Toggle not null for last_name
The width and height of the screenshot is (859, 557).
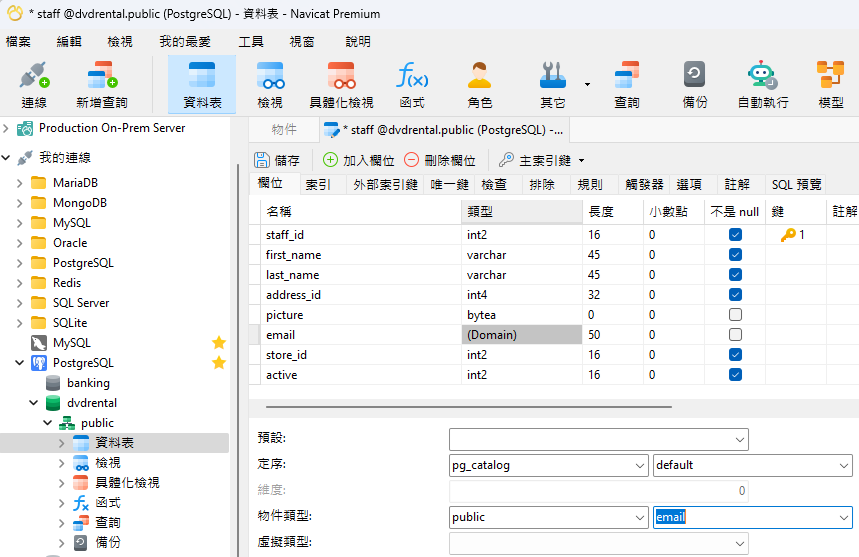pos(735,274)
